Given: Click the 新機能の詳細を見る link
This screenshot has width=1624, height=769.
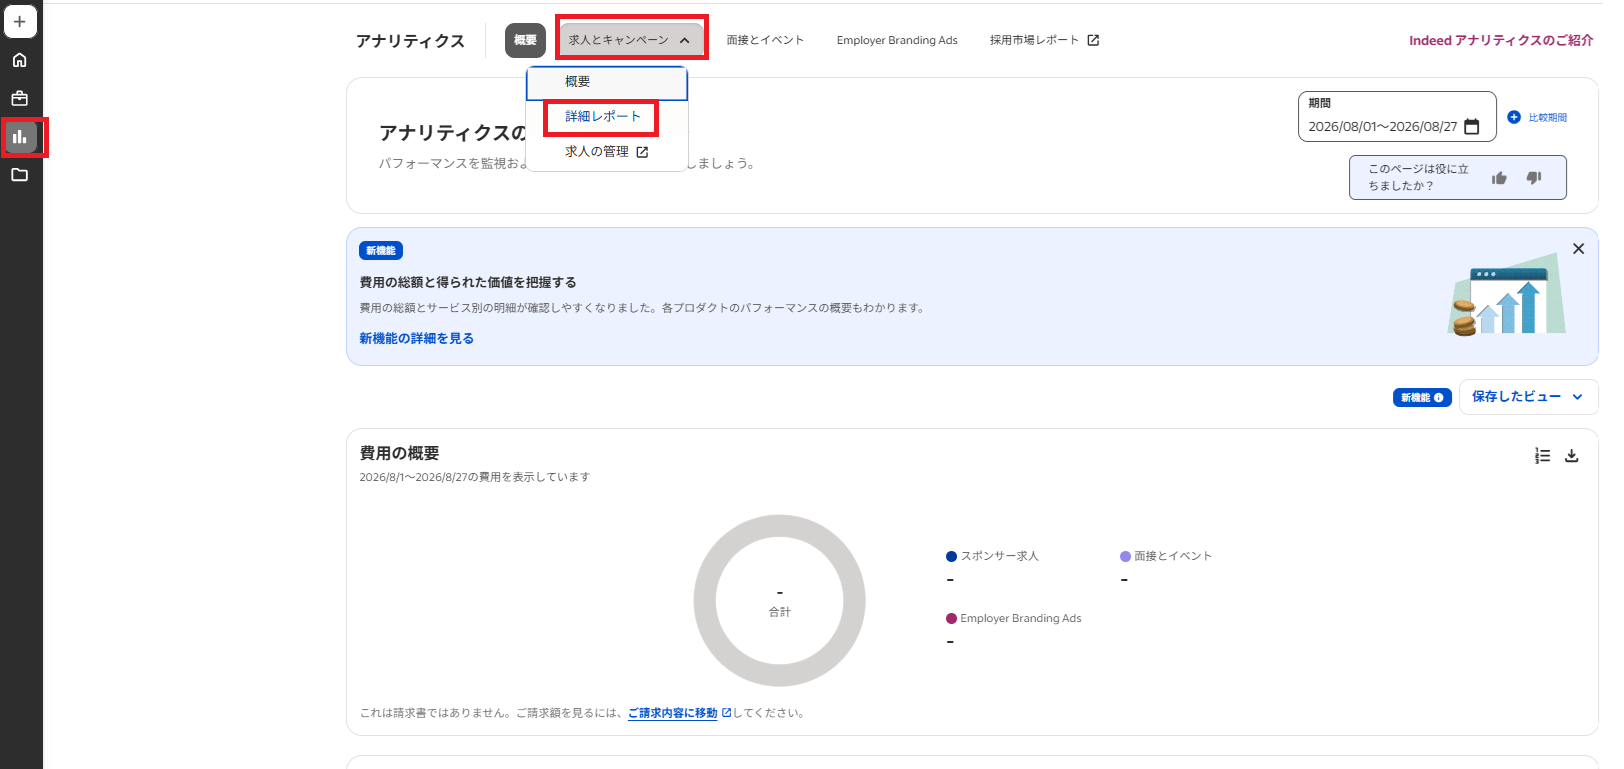Looking at the screenshot, I should [417, 339].
